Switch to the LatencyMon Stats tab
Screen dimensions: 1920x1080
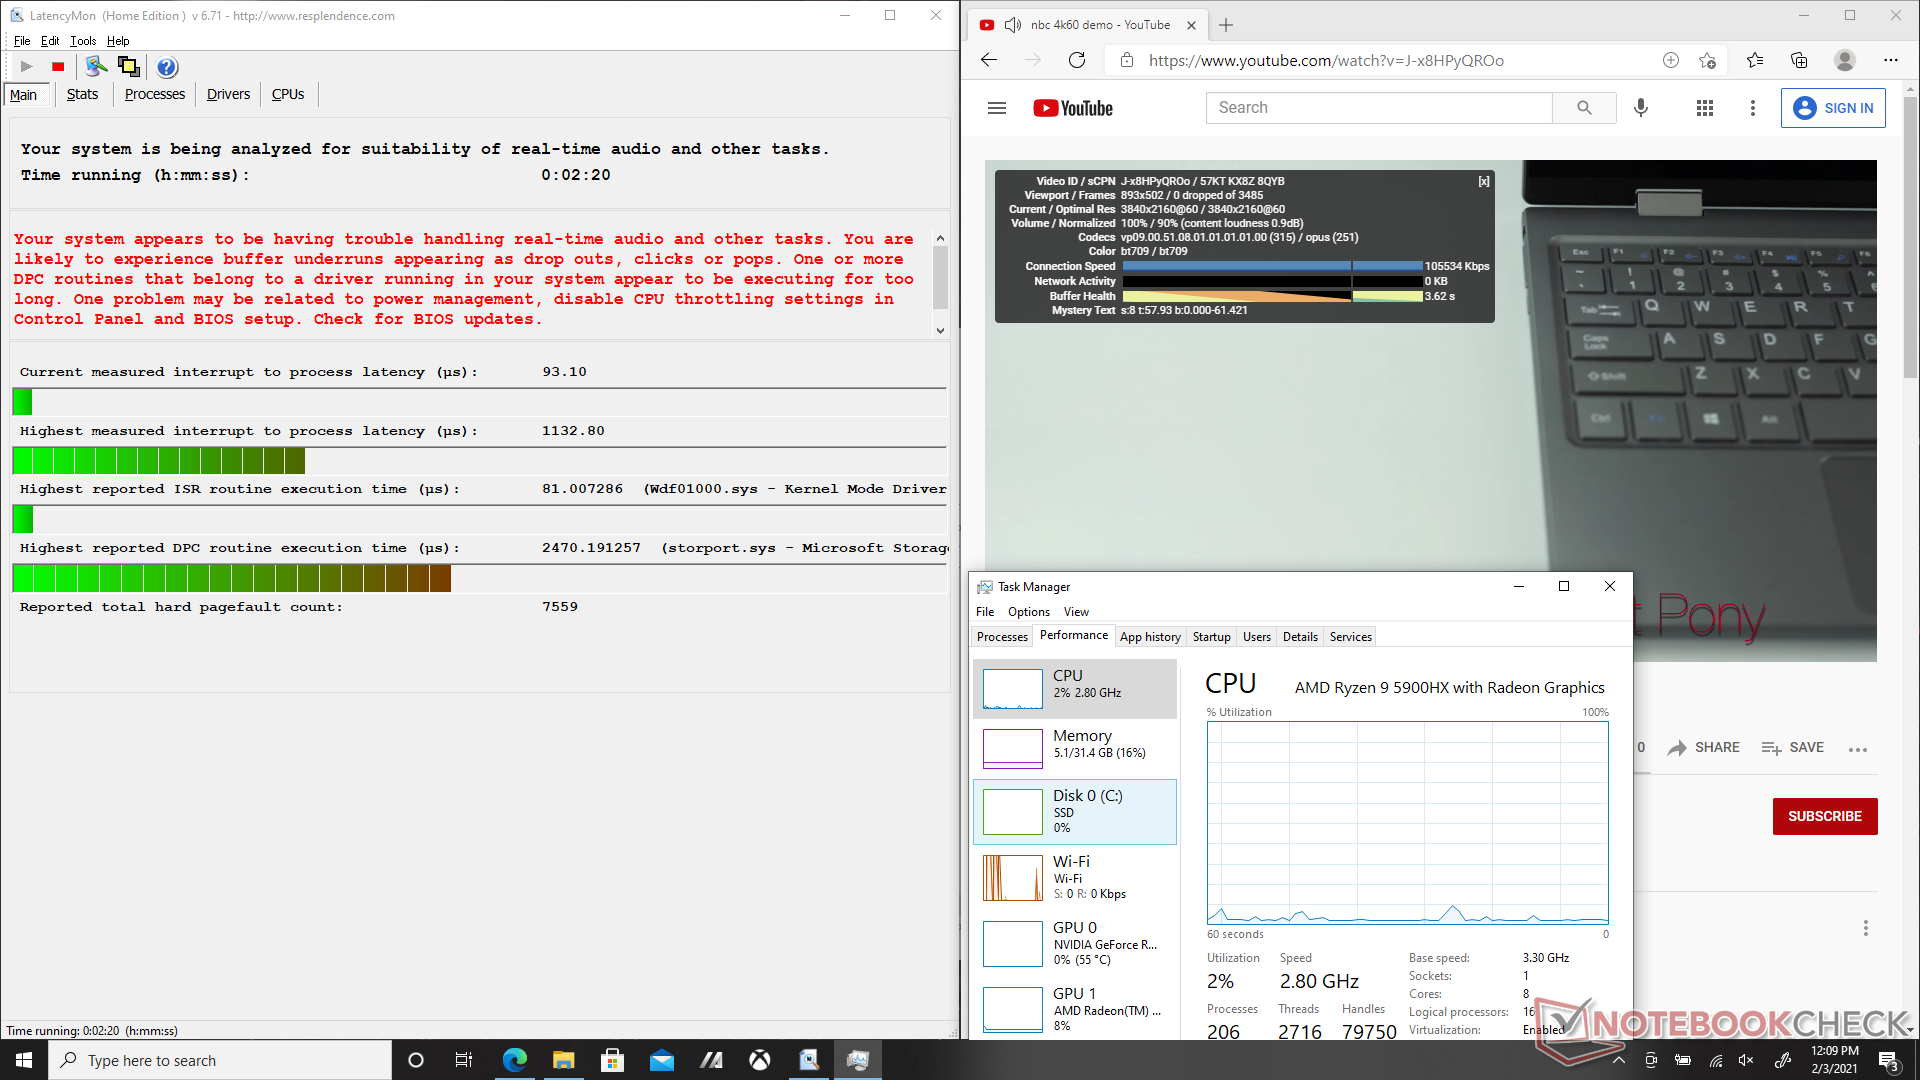[82, 94]
